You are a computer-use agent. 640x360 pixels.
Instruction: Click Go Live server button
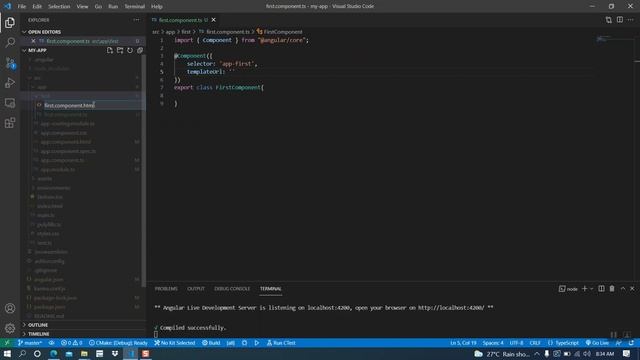coord(597,343)
